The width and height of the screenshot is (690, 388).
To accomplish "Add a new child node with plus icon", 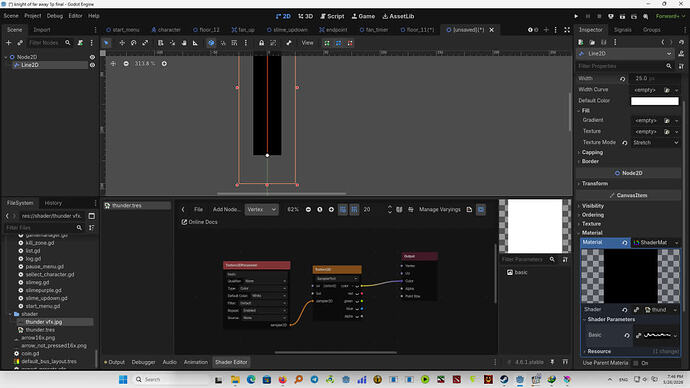I will click(x=8, y=43).
